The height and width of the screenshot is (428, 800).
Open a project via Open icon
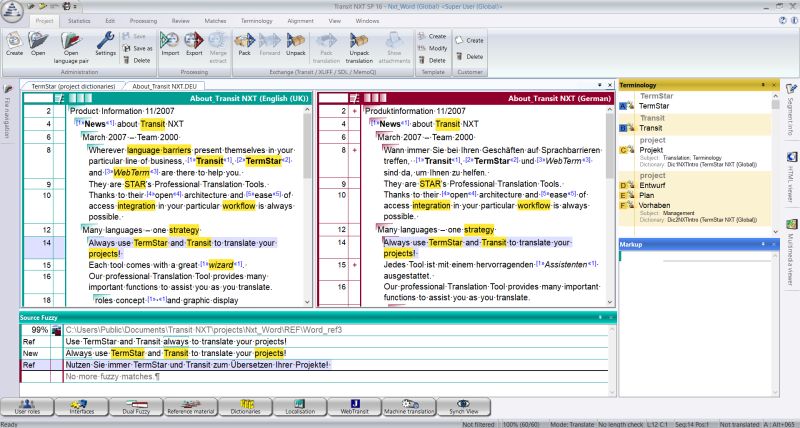38,44
